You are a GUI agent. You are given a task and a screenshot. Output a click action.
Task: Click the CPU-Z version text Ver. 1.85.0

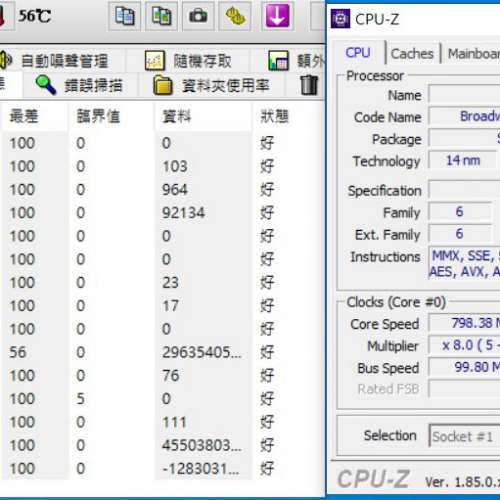463,482
